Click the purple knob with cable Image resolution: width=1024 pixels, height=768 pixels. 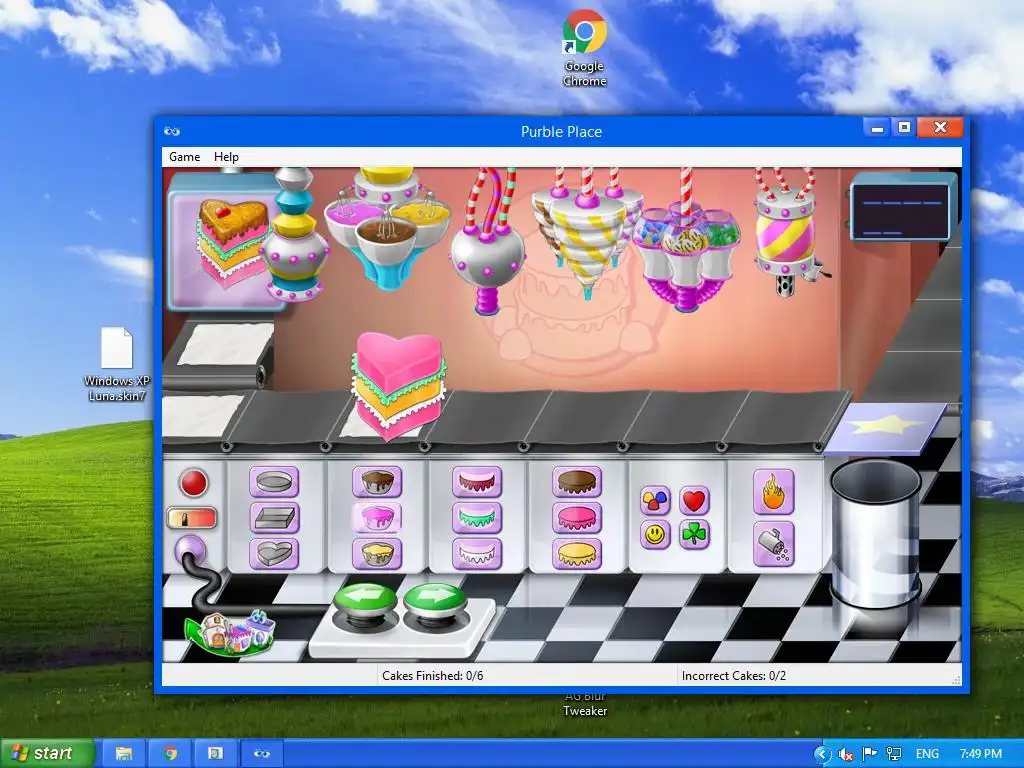click(x=191, y=551)
